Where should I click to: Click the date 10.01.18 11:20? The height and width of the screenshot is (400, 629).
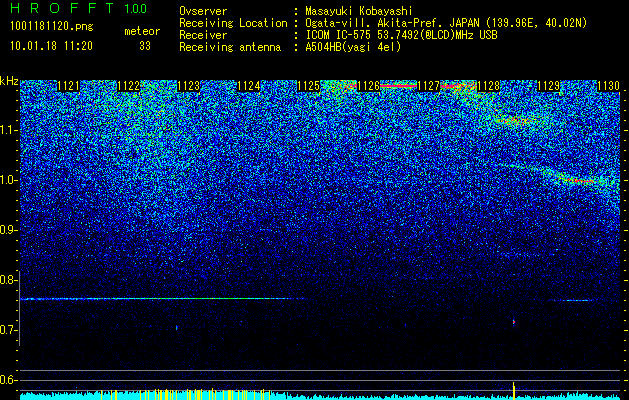51,46
